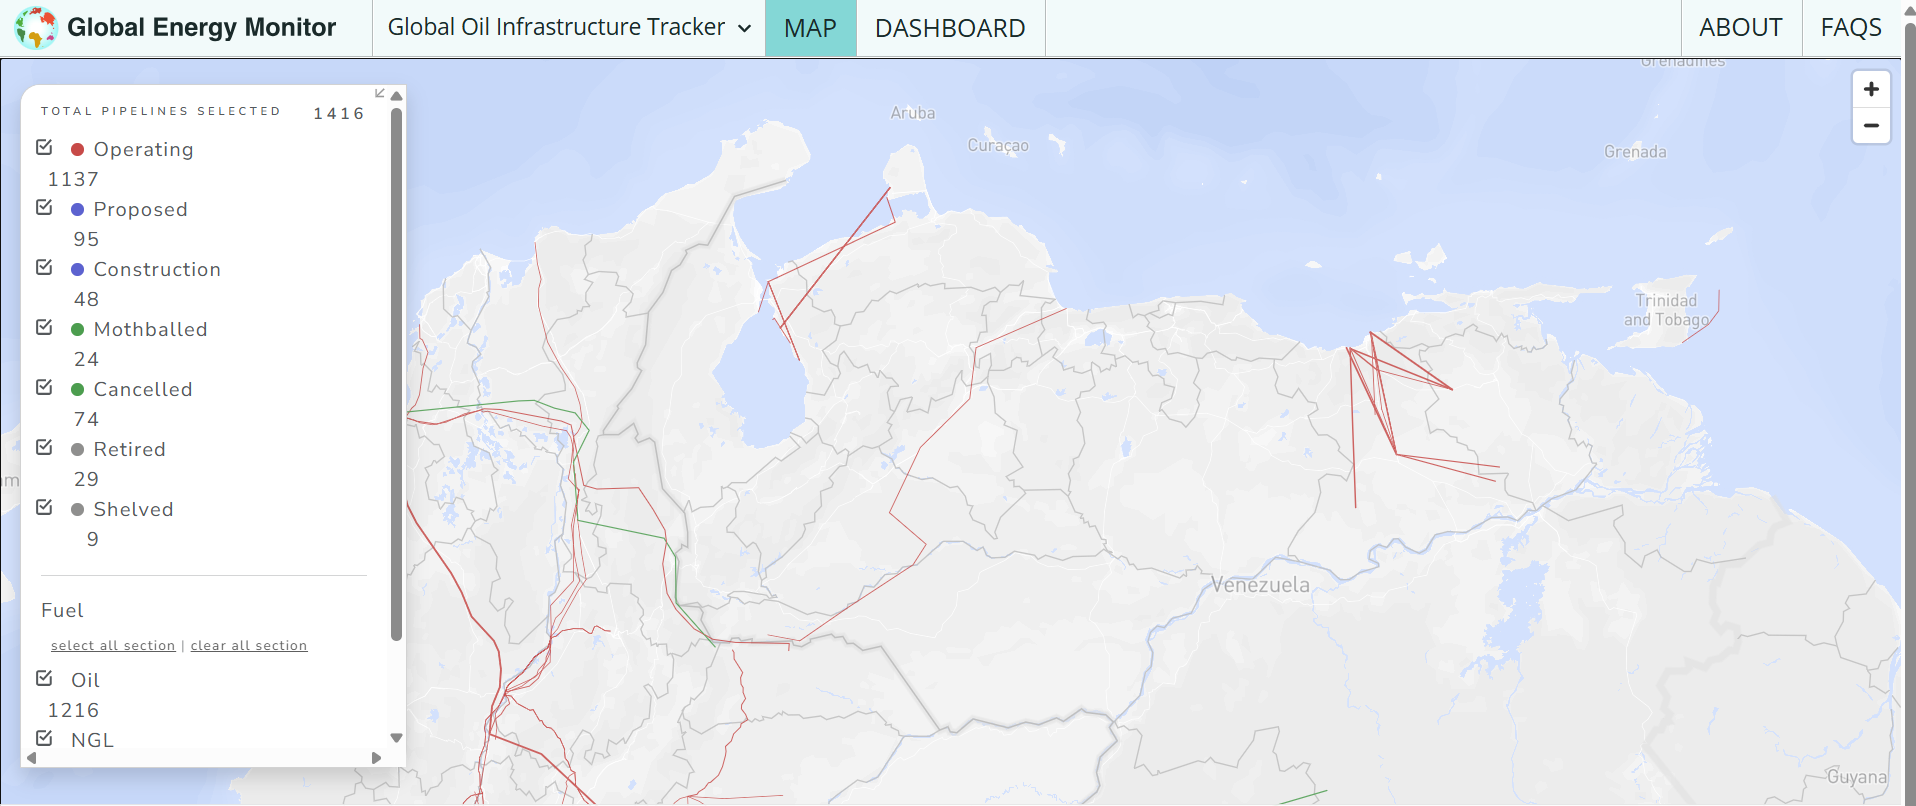This screenshot has height=806, width=1916.
Task: Click the legend scroll down arrow
Action: click(x=397, y=738)
